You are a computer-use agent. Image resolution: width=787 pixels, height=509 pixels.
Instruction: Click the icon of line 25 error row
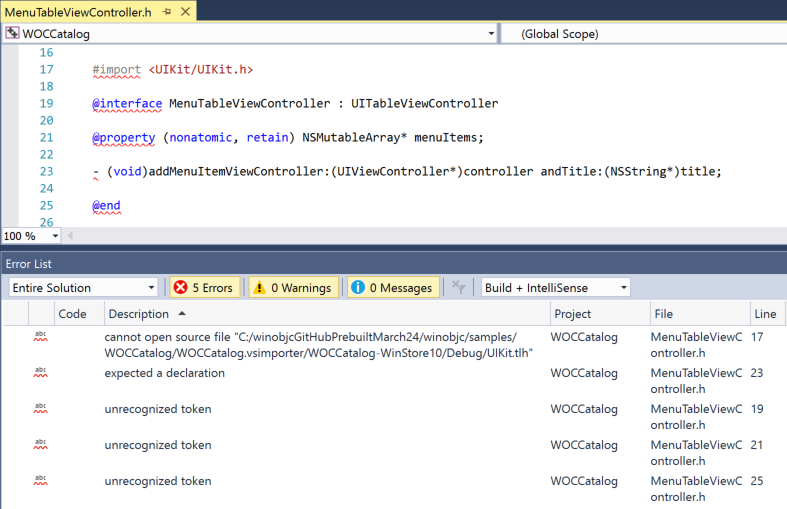point(41,479)
